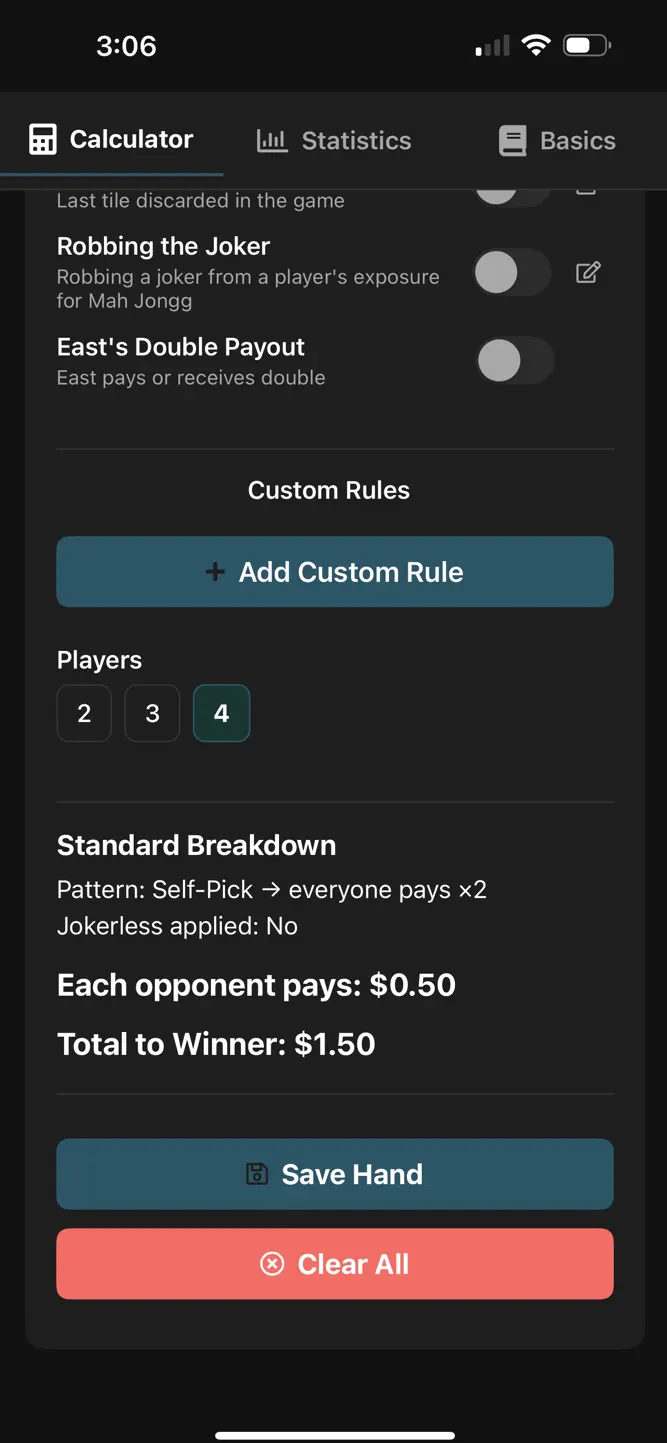Select 4 players
Screen dimensions: 667x1443
tap(221, 713)
